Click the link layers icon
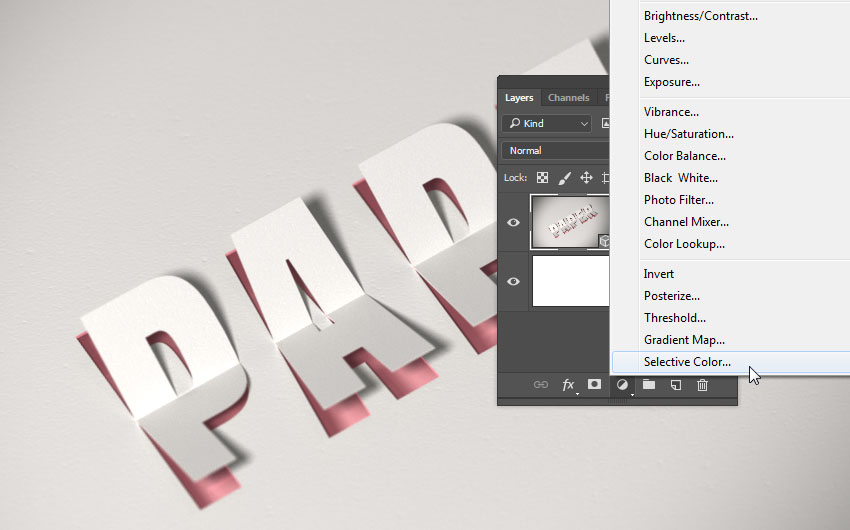Screen dimensions: 850x530 (540, 385)
